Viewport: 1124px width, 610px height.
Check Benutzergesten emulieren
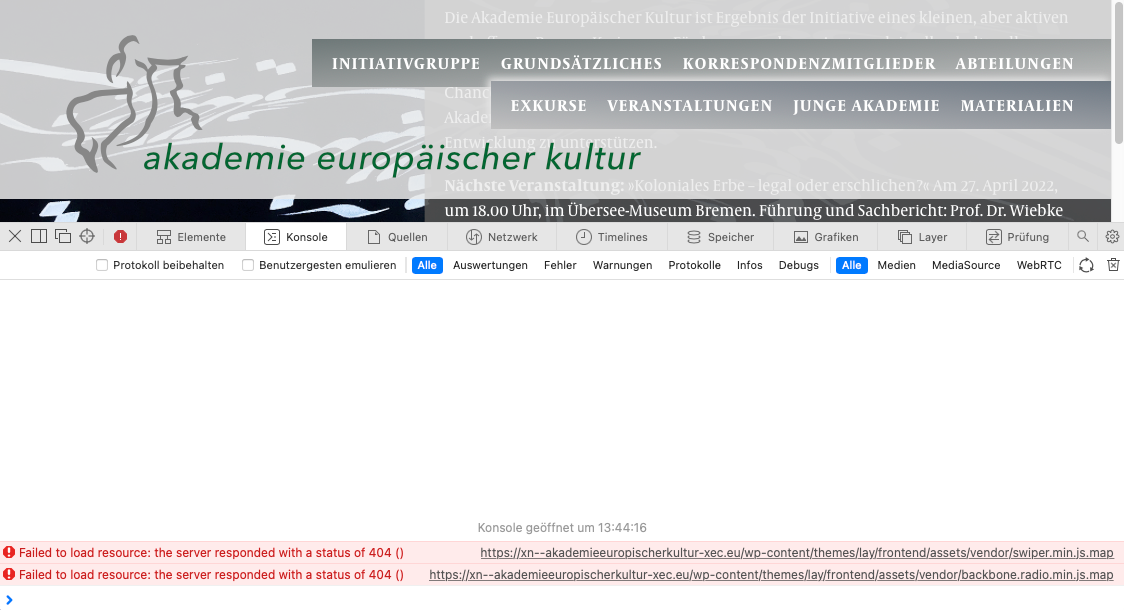tap(248, 265)
